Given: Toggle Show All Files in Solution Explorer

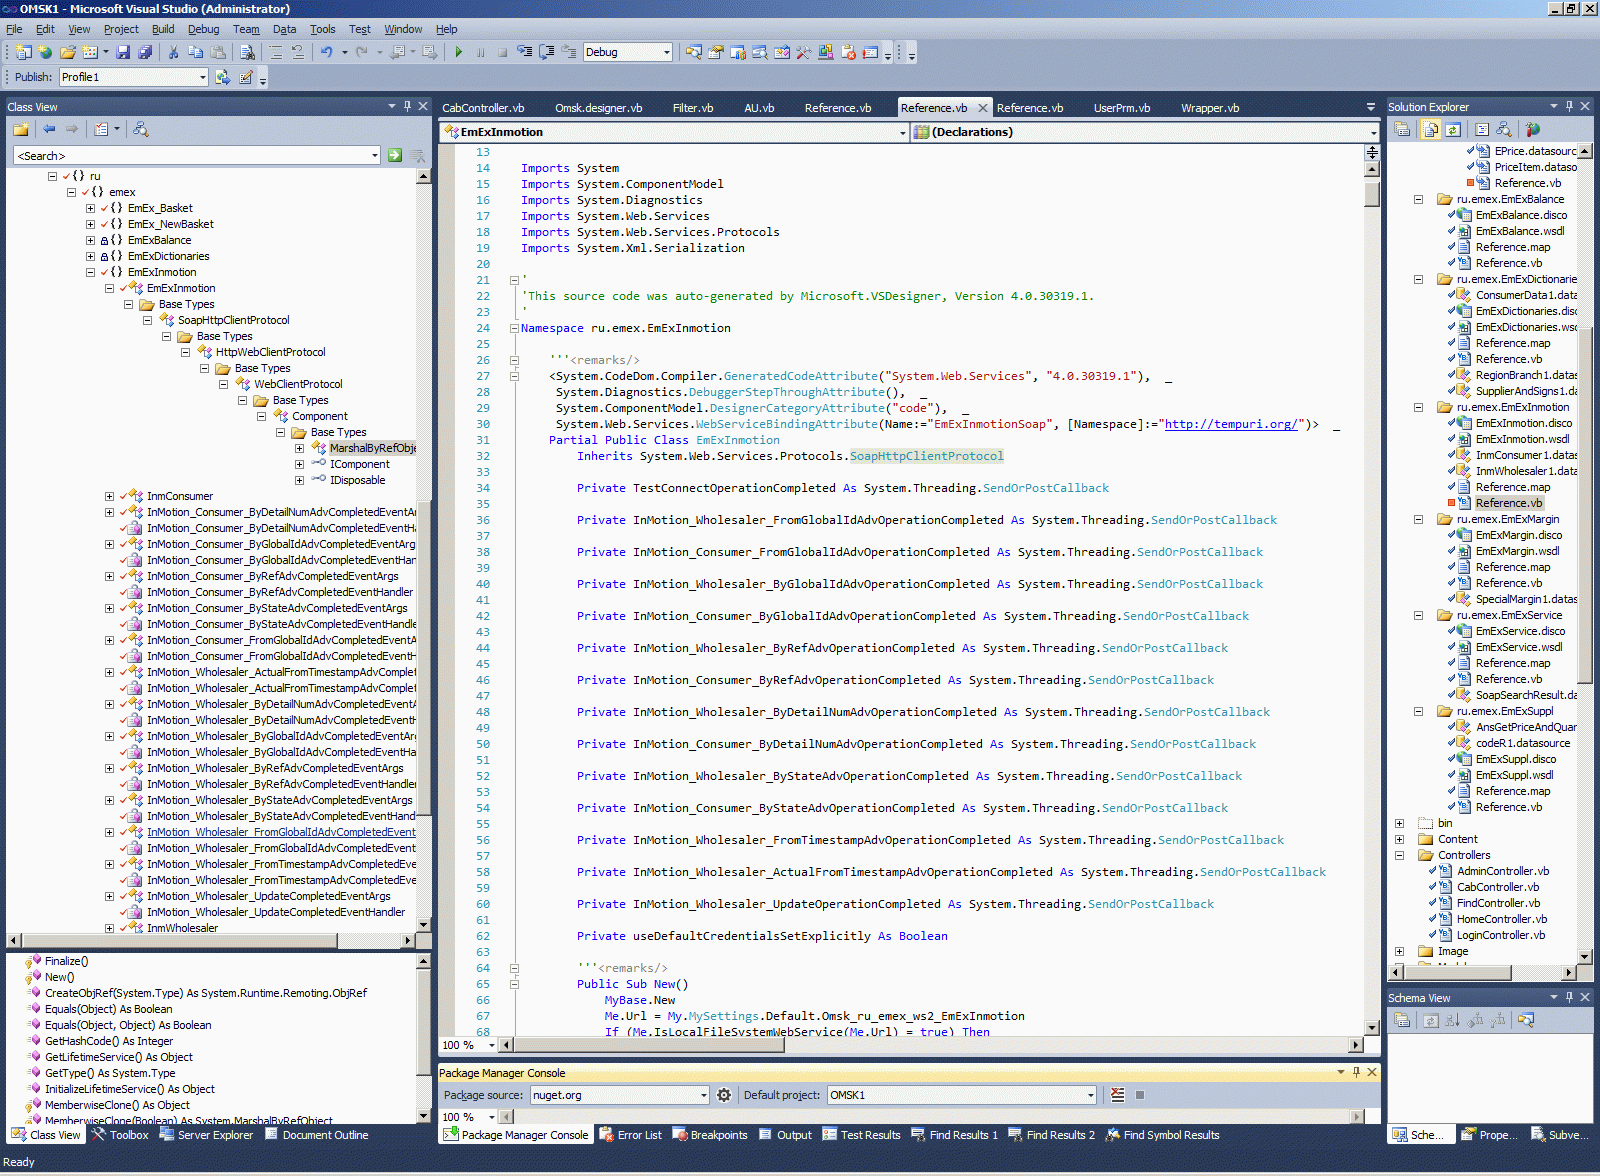Looking at the screenshot, I should click(x=1431, y=129).
